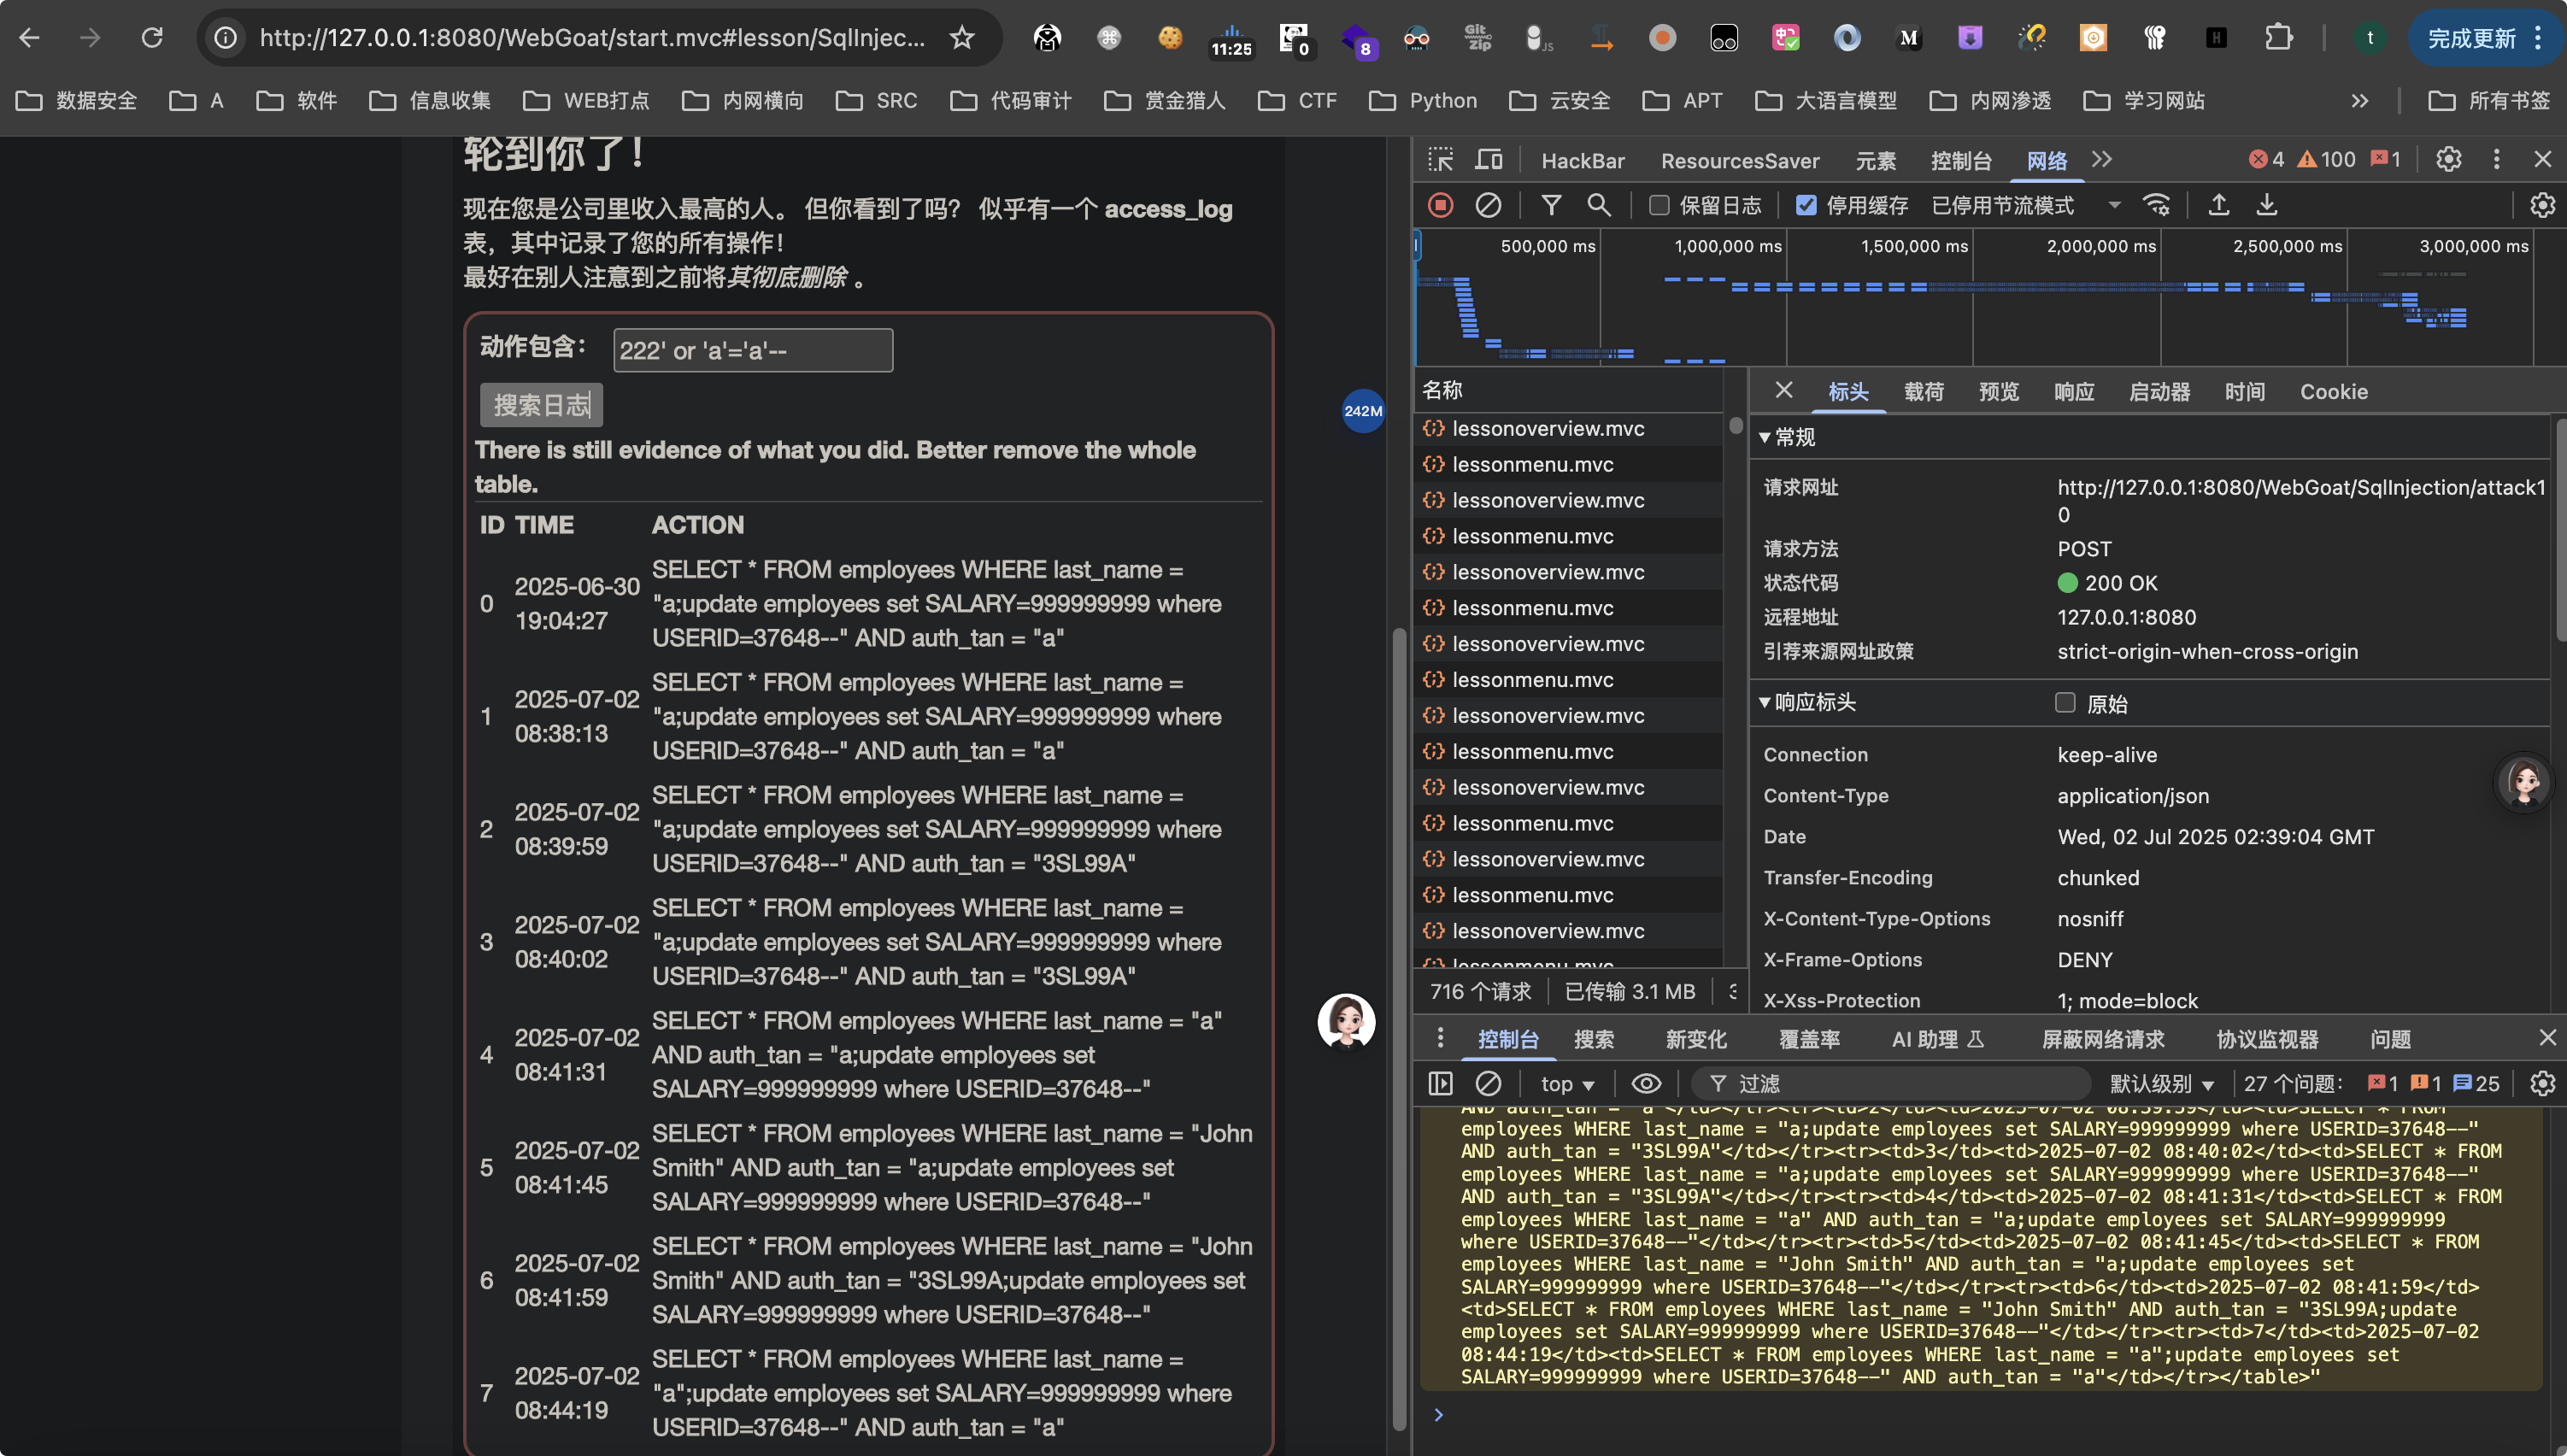Close the bottom console drawer

coord(2547,1038)
